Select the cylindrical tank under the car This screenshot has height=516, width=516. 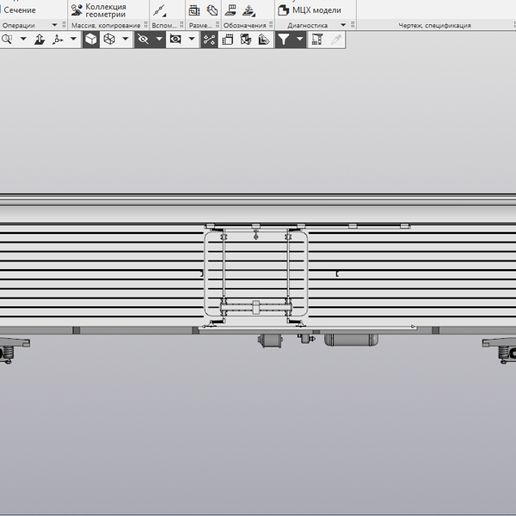tap(351, 340)
